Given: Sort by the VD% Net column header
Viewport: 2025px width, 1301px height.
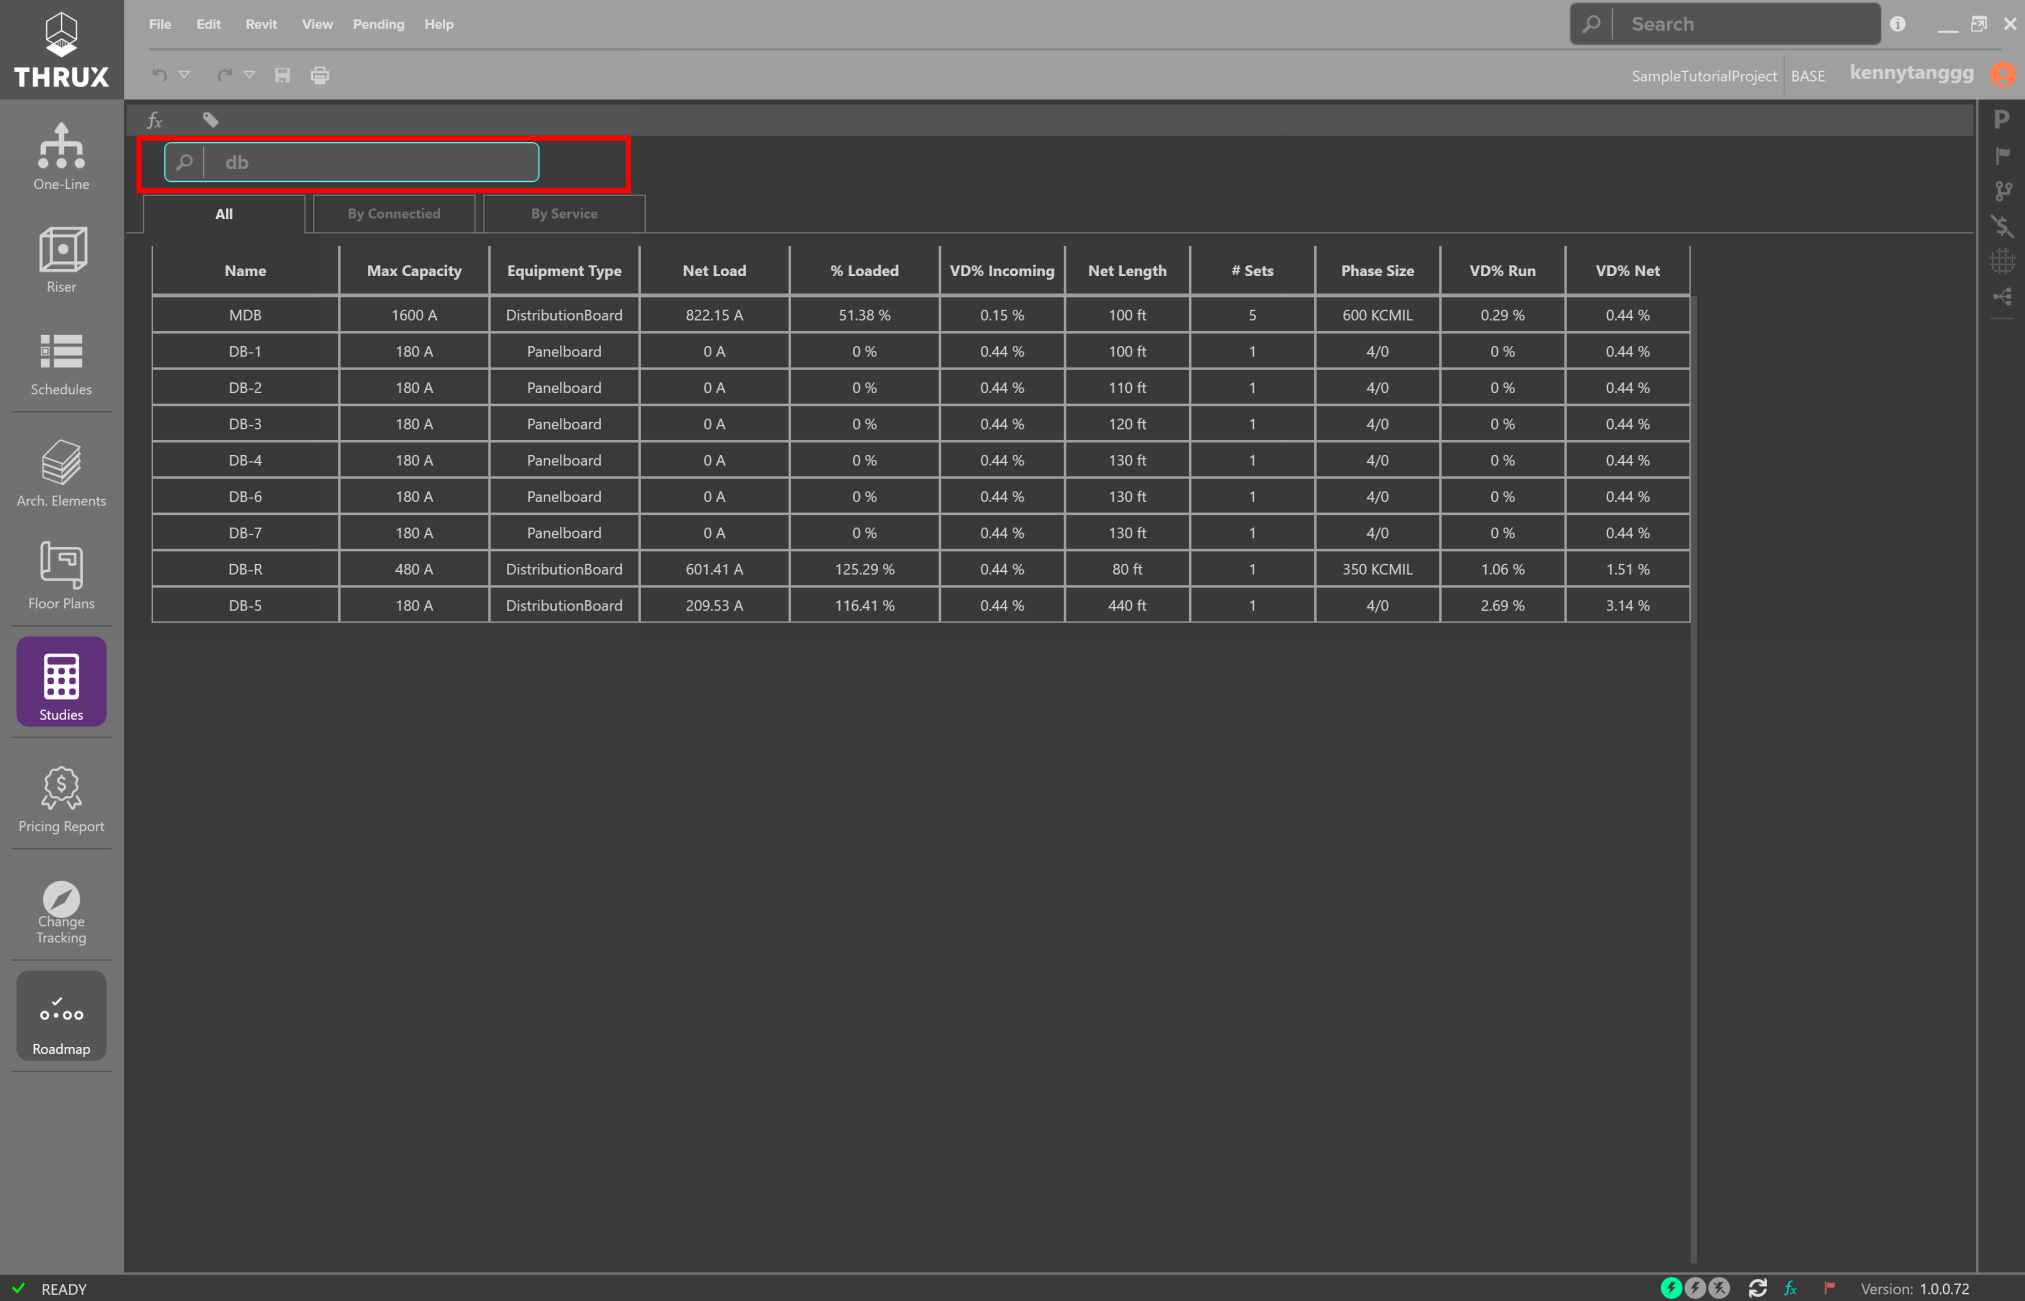Looking at the screenshot, I should coord(1627,271).
